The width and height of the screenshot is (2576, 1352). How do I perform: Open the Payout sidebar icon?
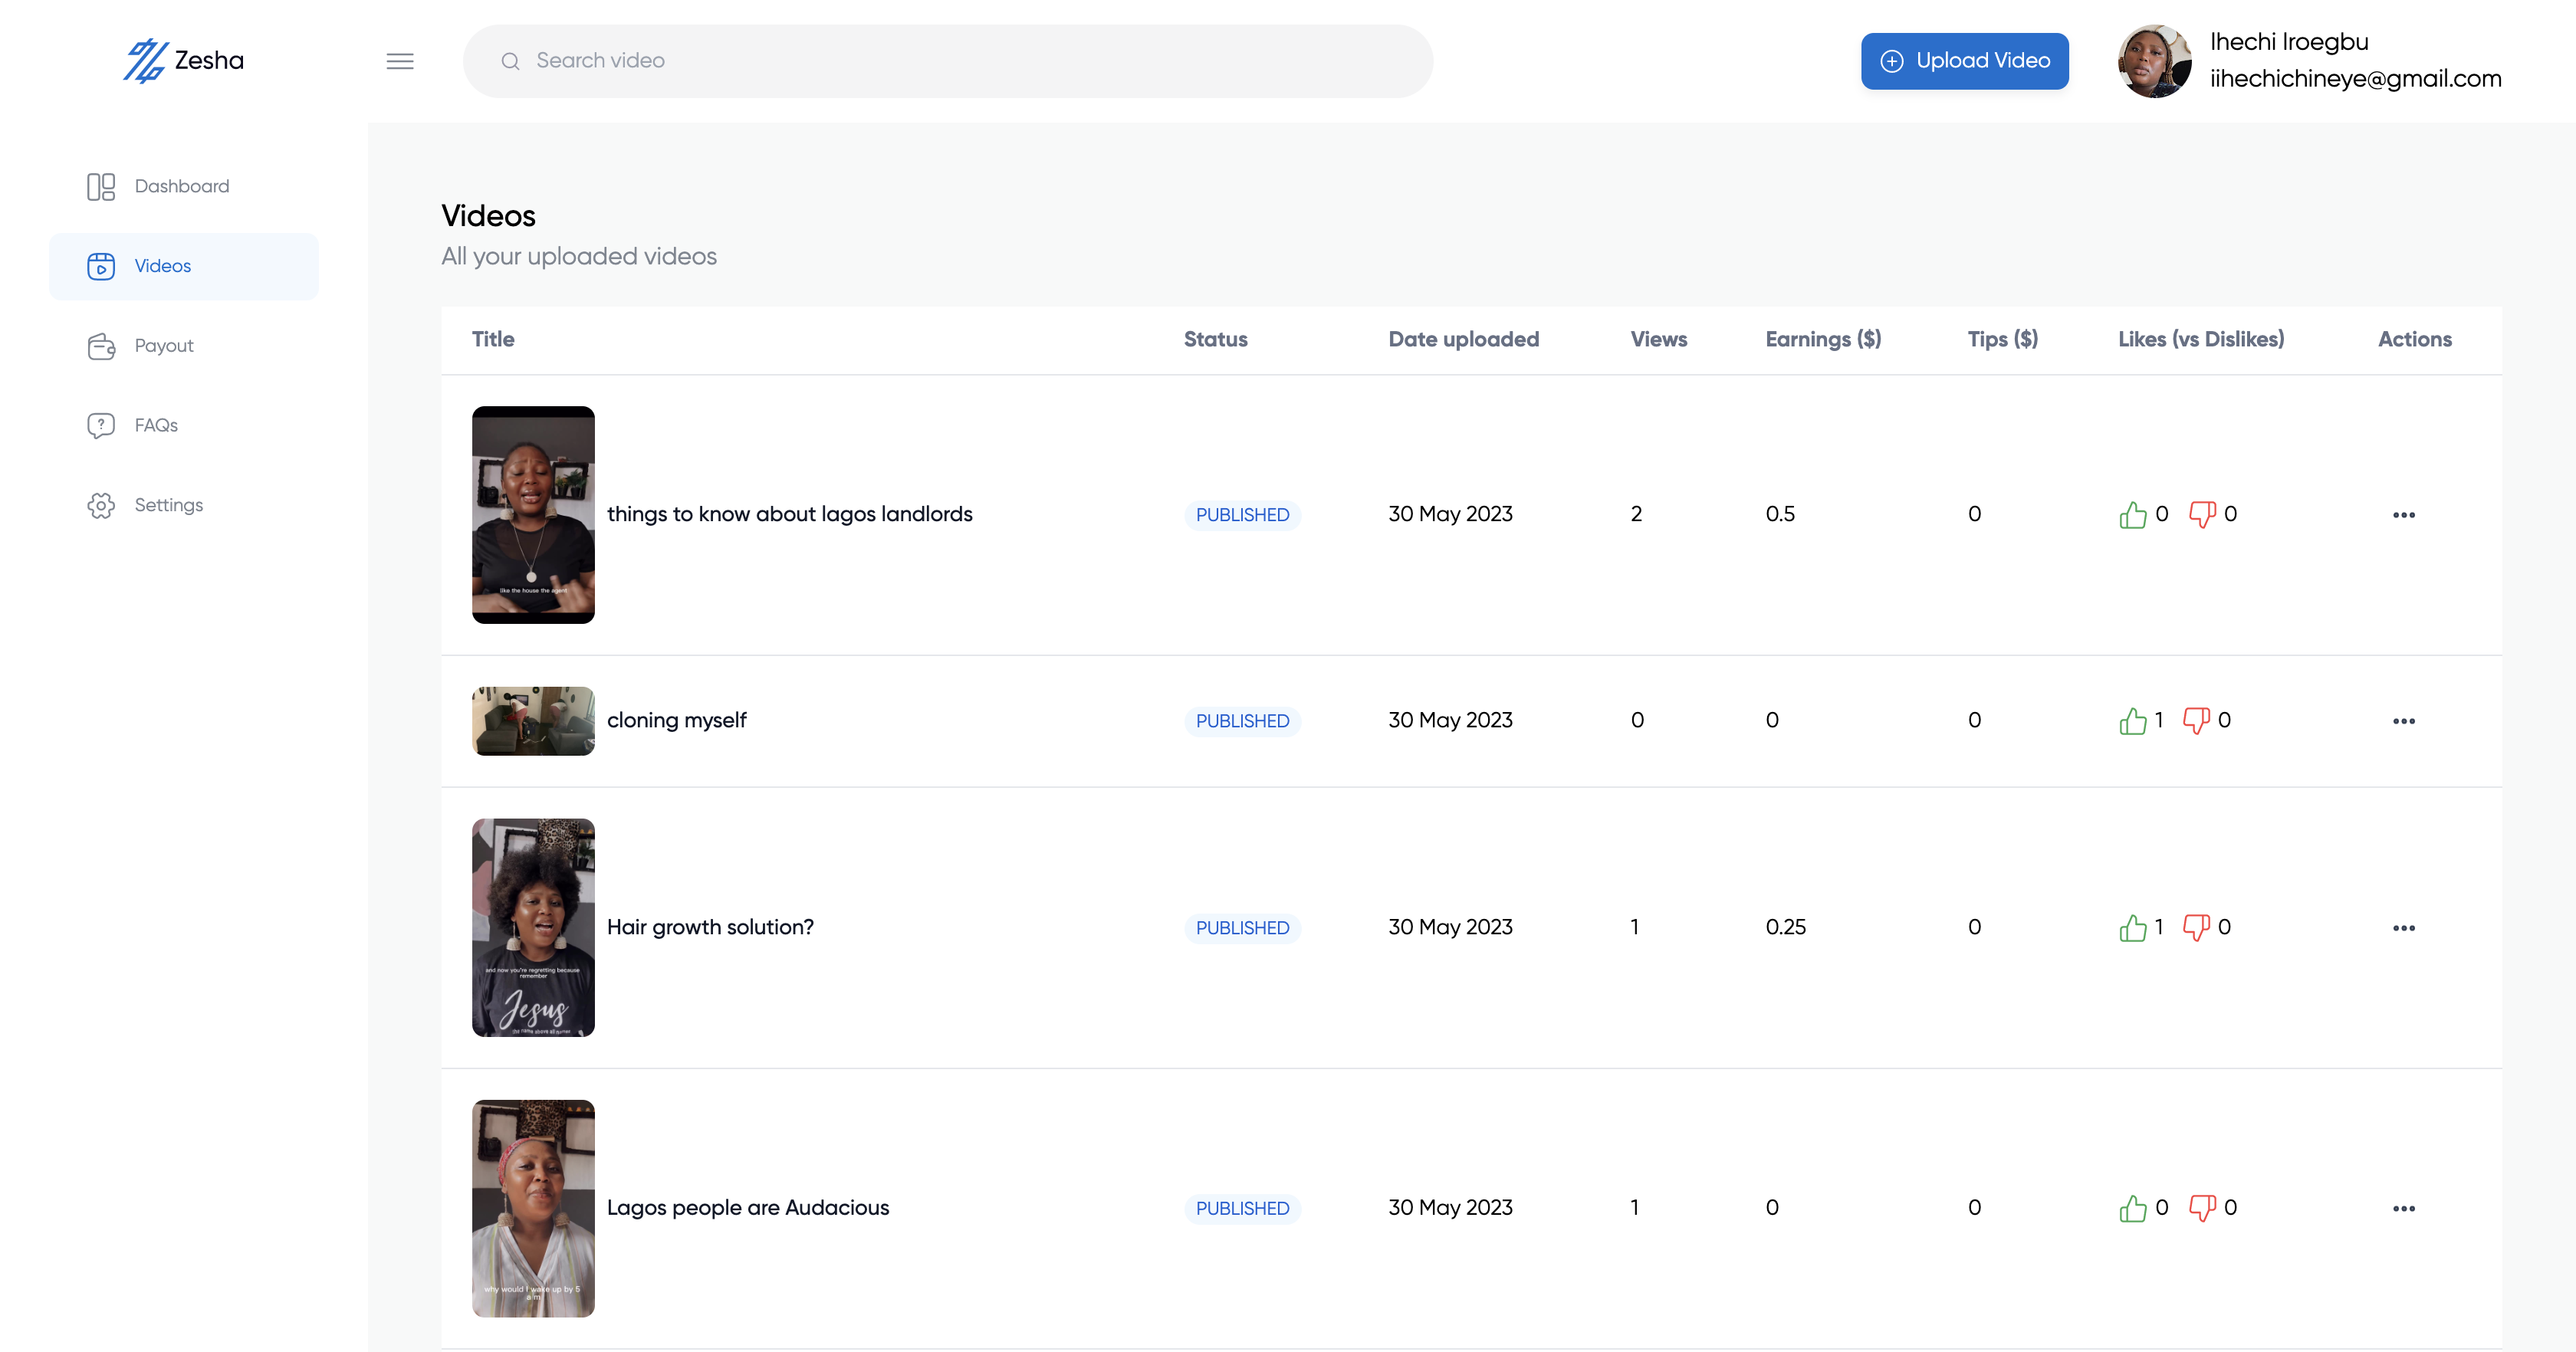point(102,346)
